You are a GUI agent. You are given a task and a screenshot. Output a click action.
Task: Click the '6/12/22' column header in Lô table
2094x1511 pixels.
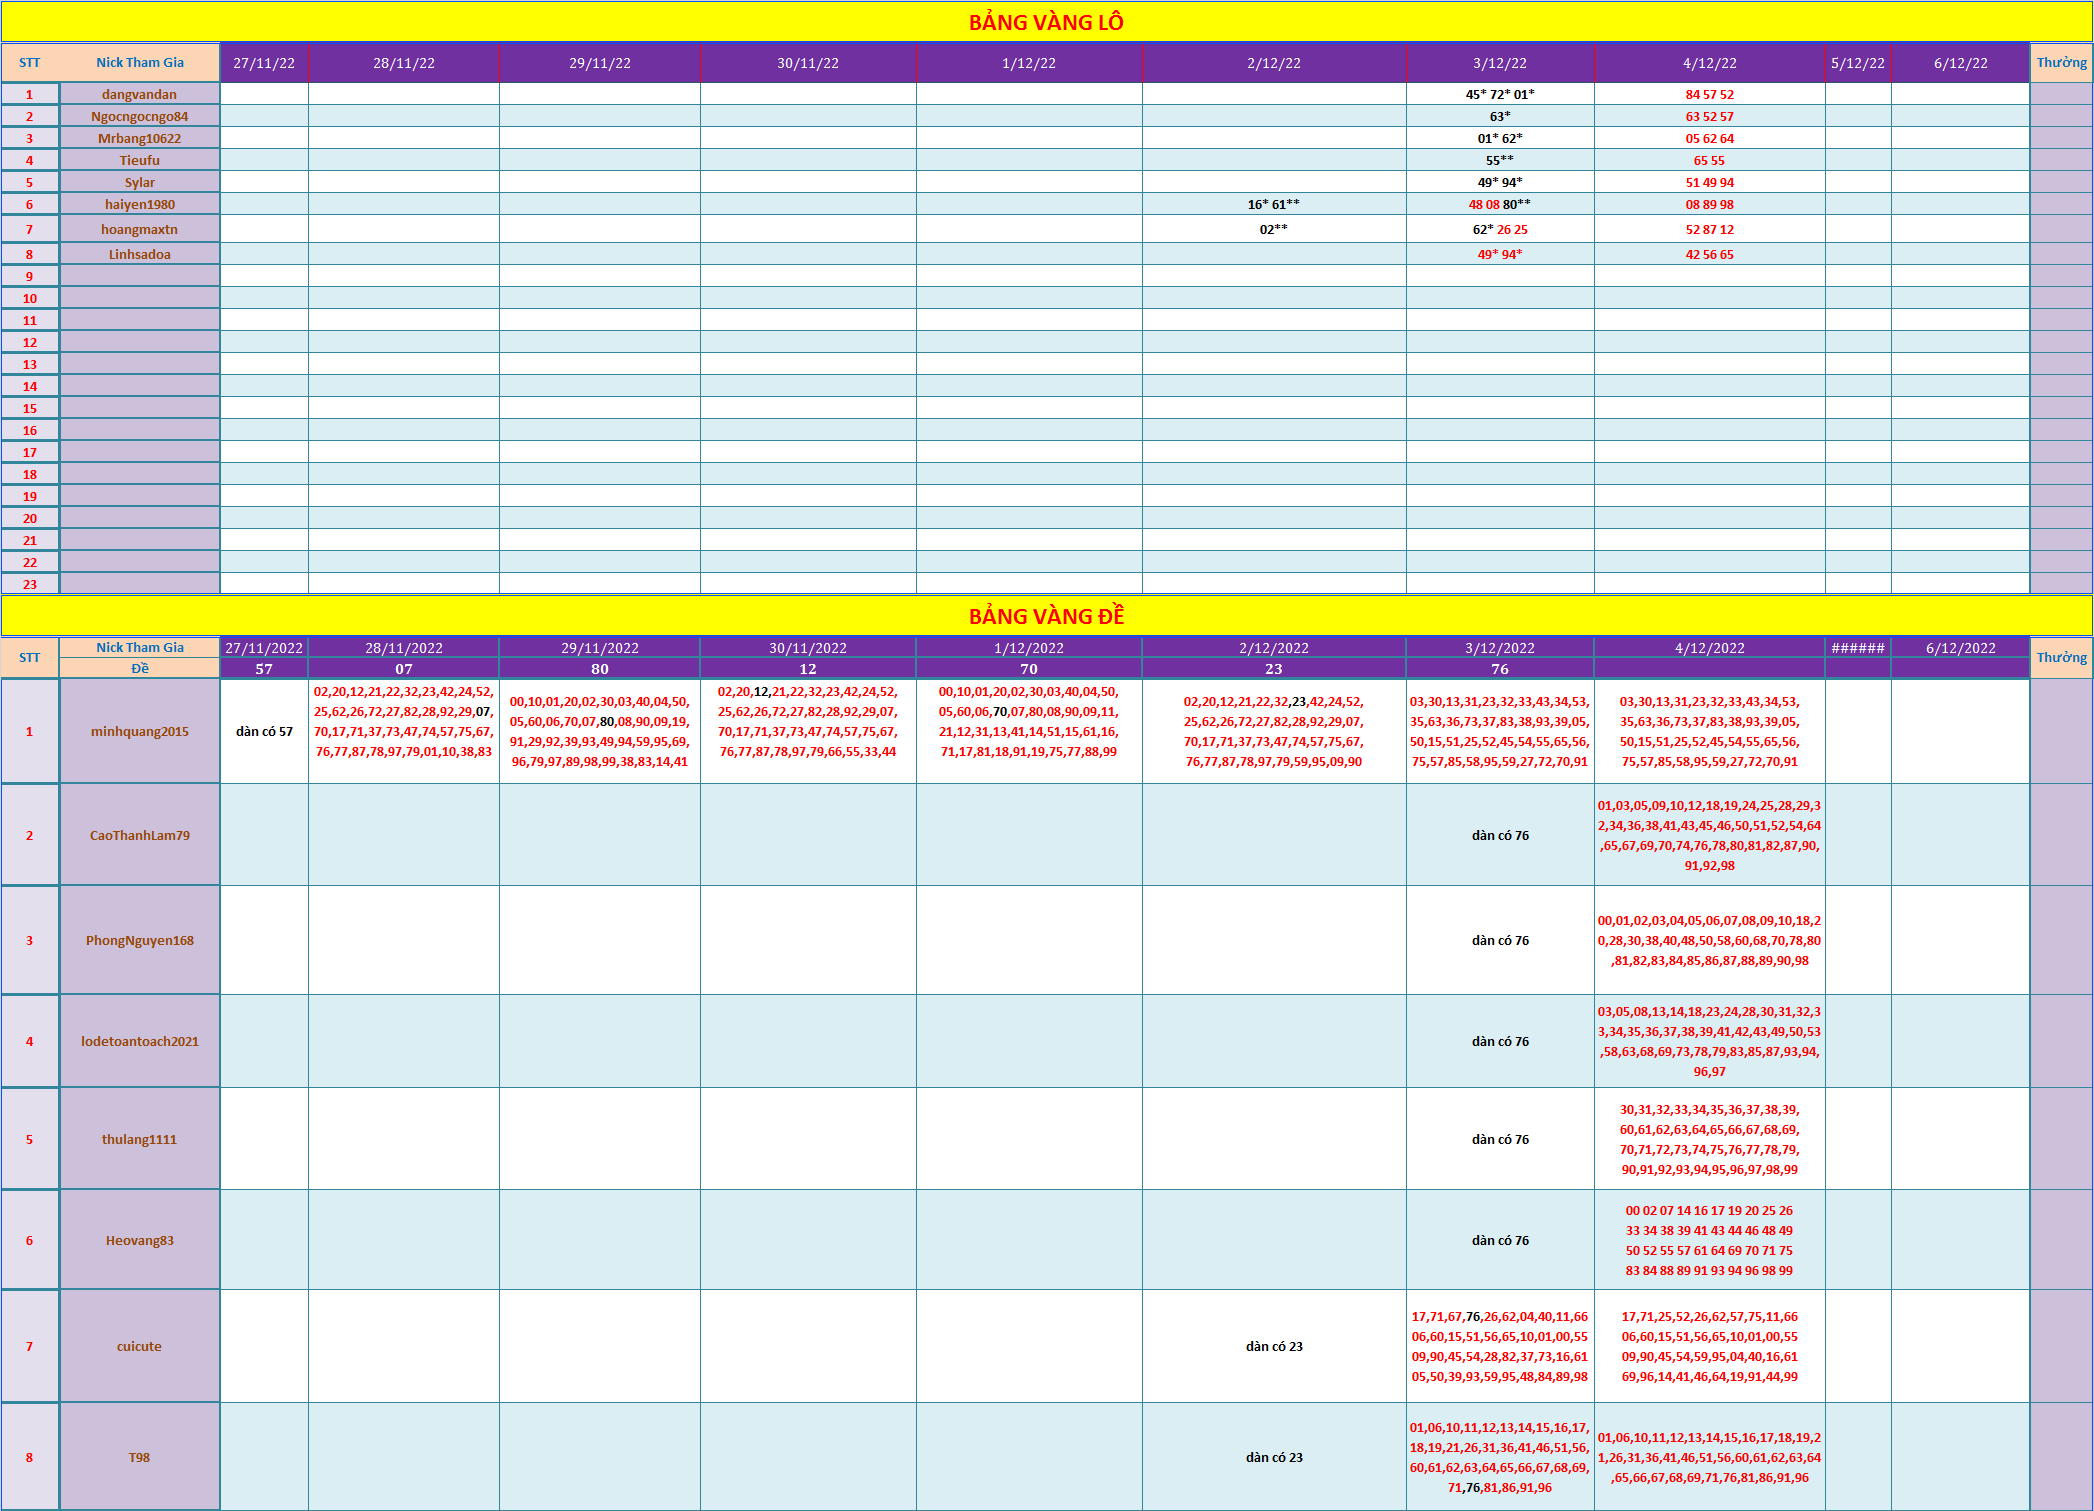tap(1961, 63)
